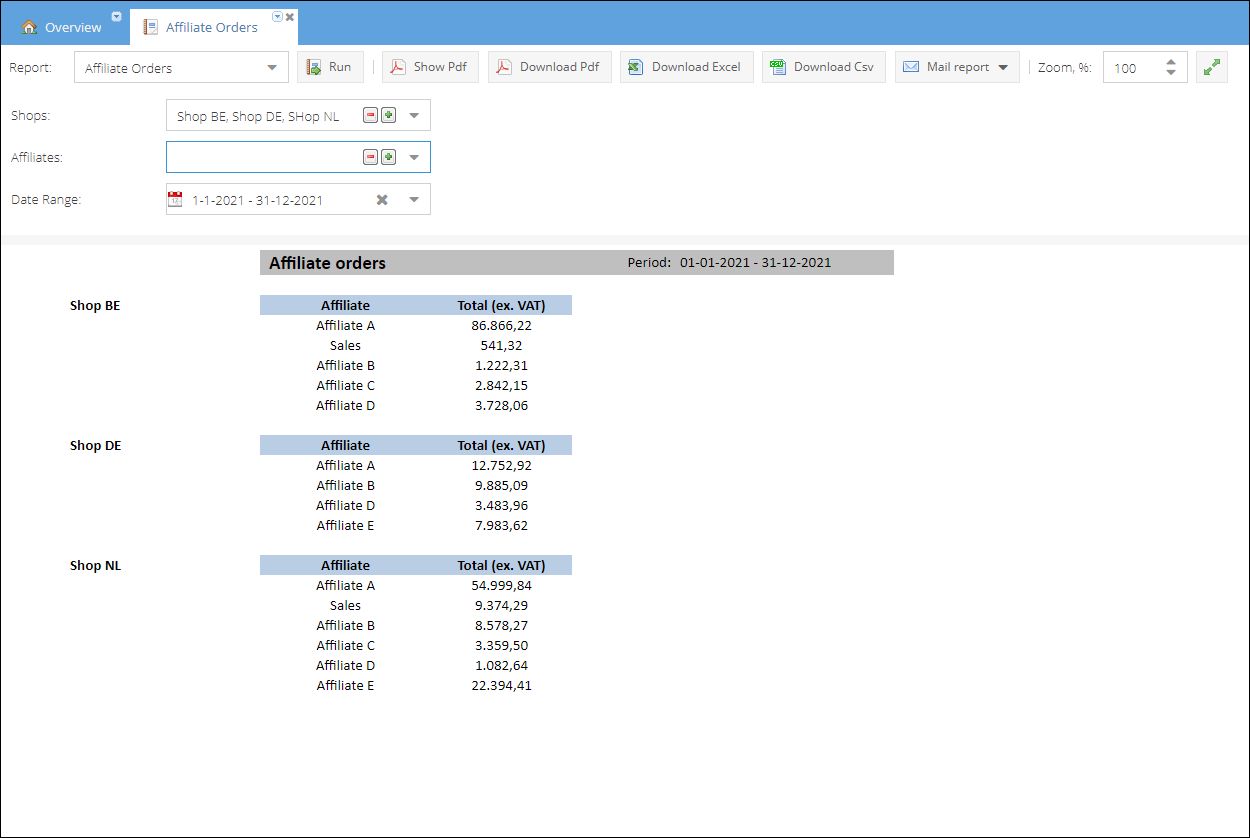Click the value 2.842,15
Viewport: 1250px width, 838px height.
(501, 385)
